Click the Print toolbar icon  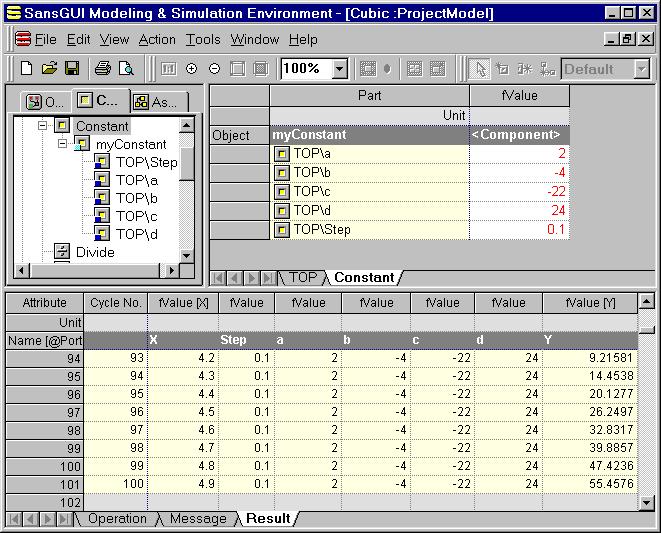click(x=102, y=68)
